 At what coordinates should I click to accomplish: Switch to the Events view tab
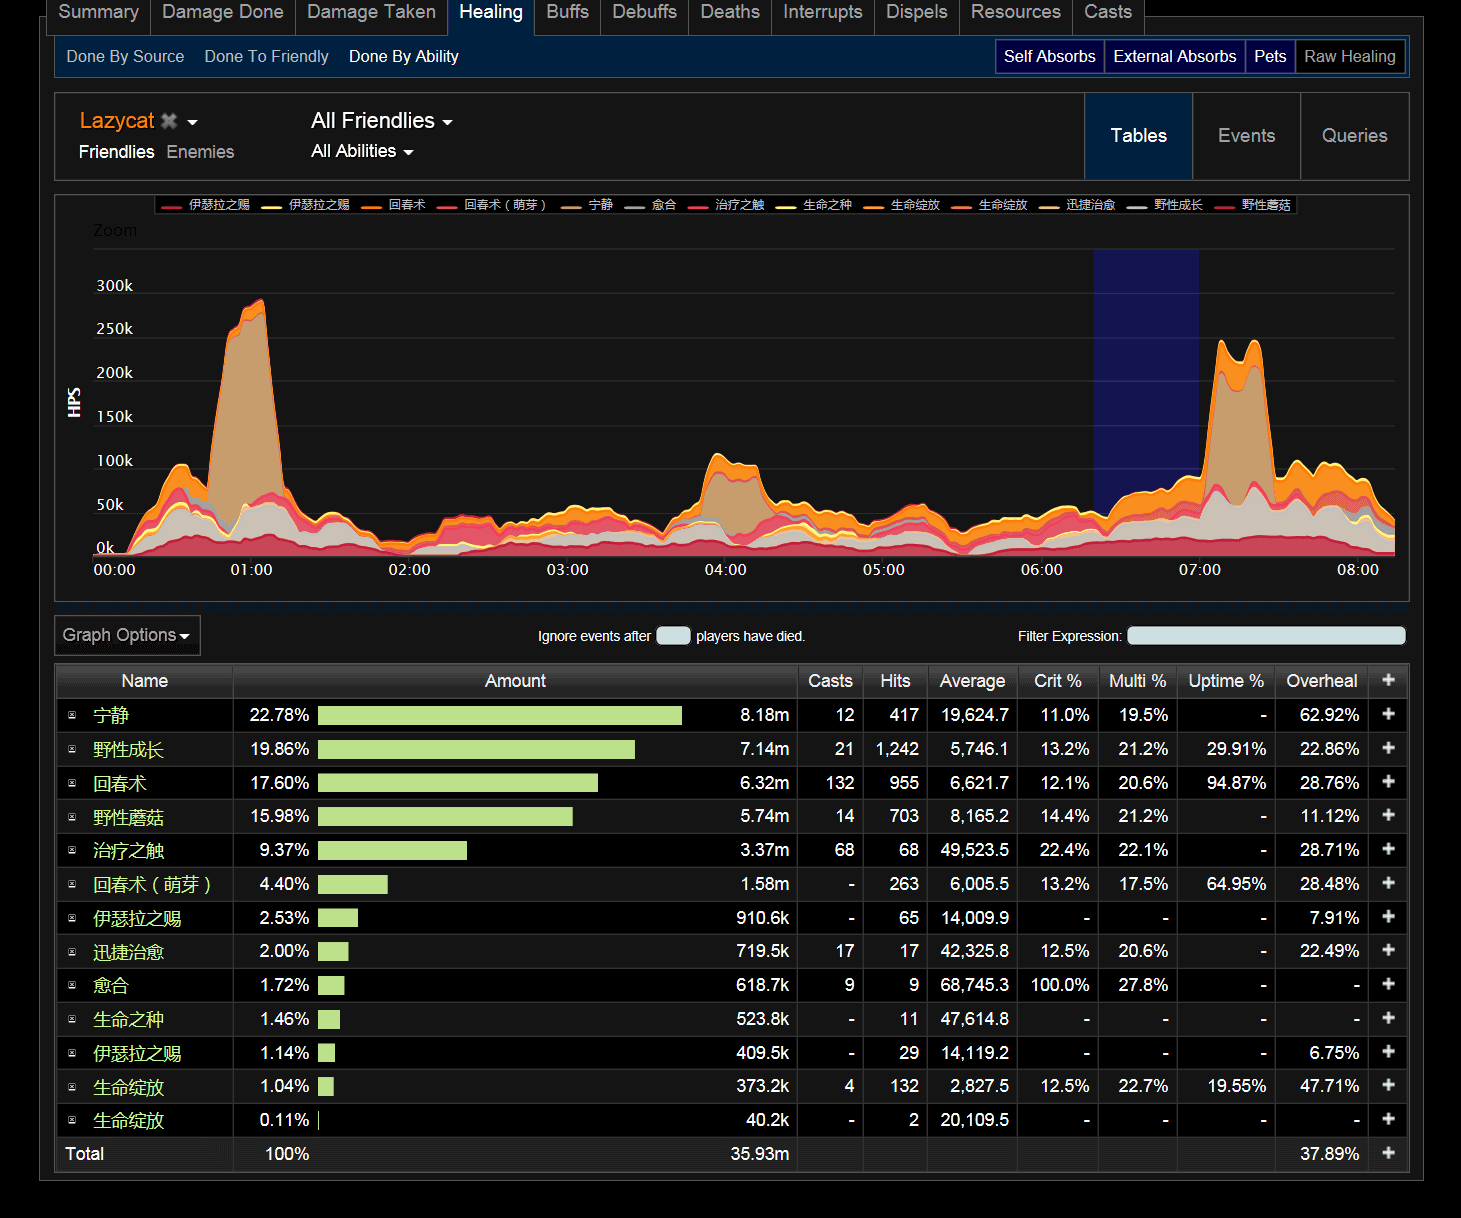1246,136
